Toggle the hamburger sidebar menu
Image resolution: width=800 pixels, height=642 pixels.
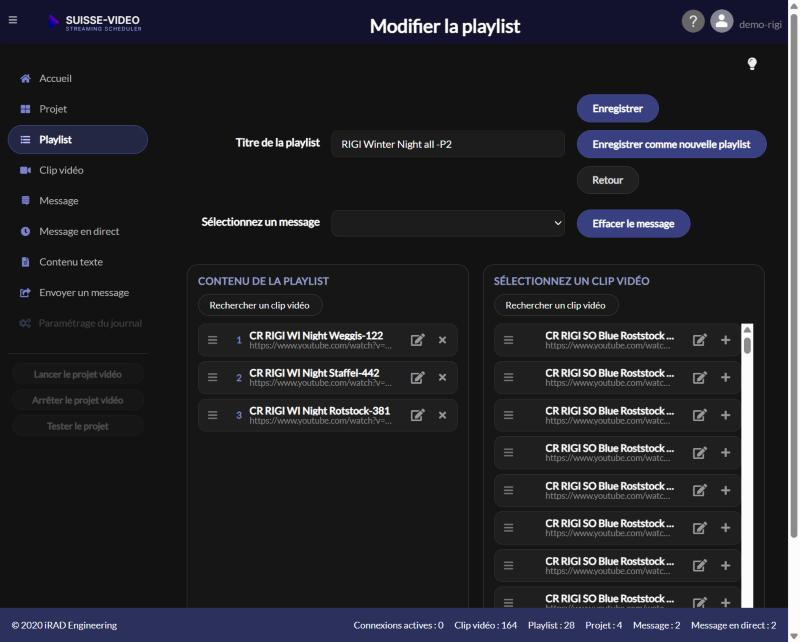pos(13,20)
